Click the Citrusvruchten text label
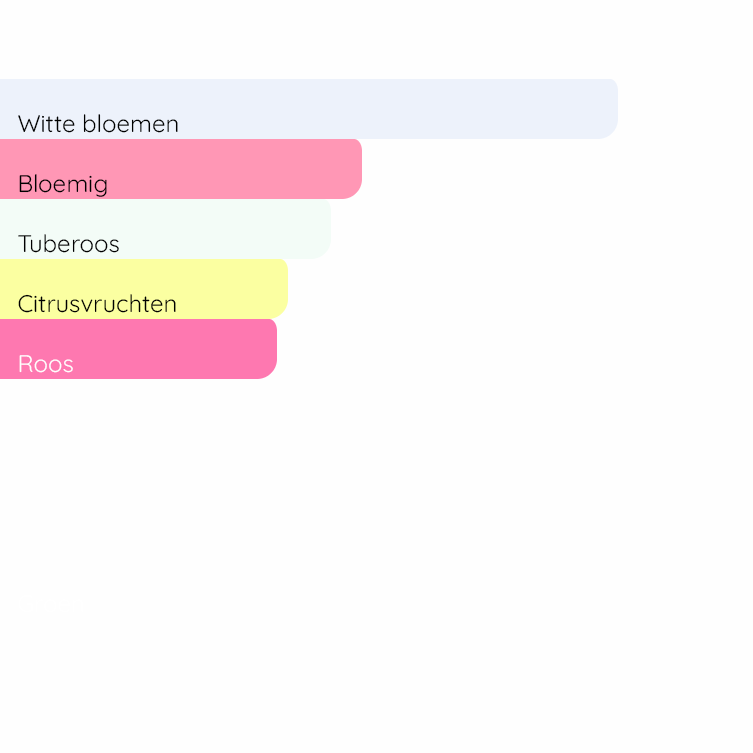Screen dimensions: 753x753 (97, 304)
